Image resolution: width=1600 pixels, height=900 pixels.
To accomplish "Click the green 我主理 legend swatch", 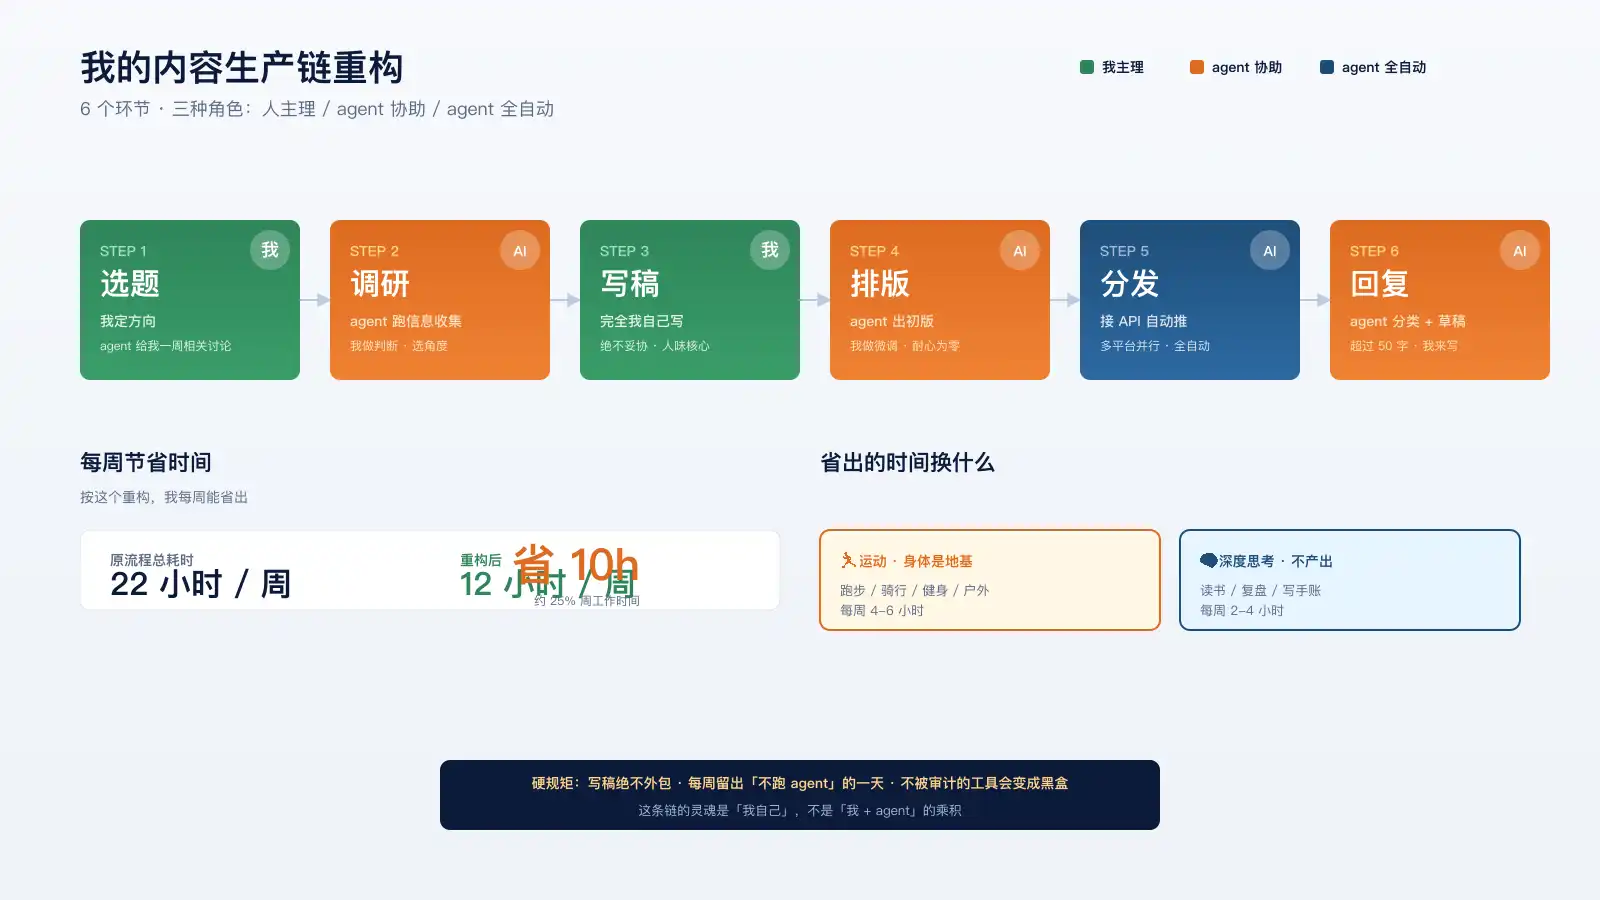I will (1087, 67).
